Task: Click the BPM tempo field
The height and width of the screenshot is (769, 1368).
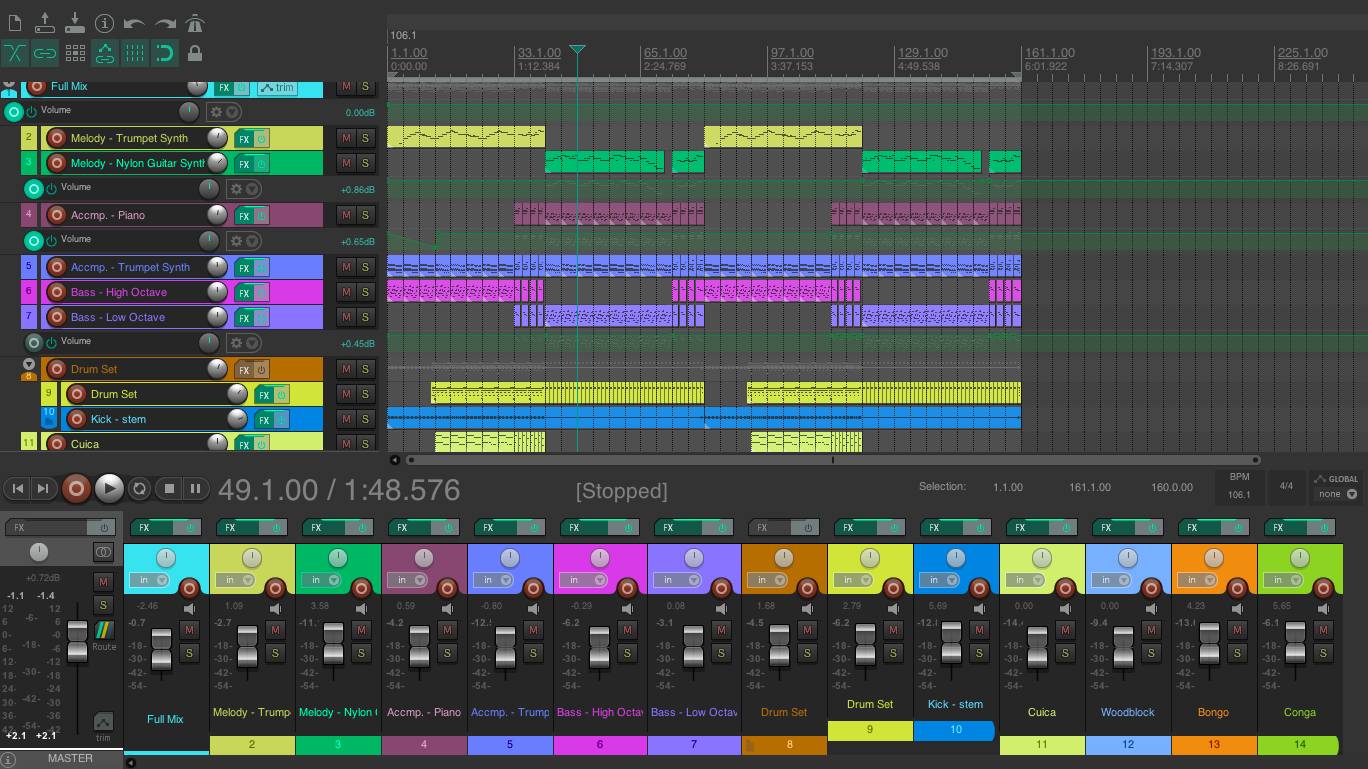Action: coord(1239,487)
